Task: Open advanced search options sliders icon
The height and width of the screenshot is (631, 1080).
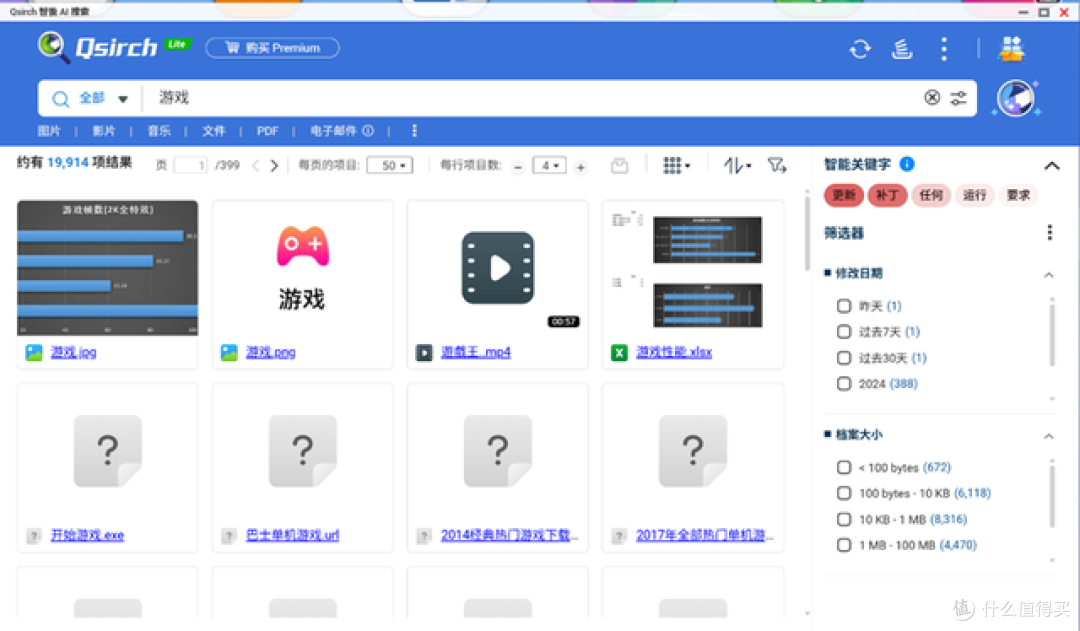Action: coord(958,98)
